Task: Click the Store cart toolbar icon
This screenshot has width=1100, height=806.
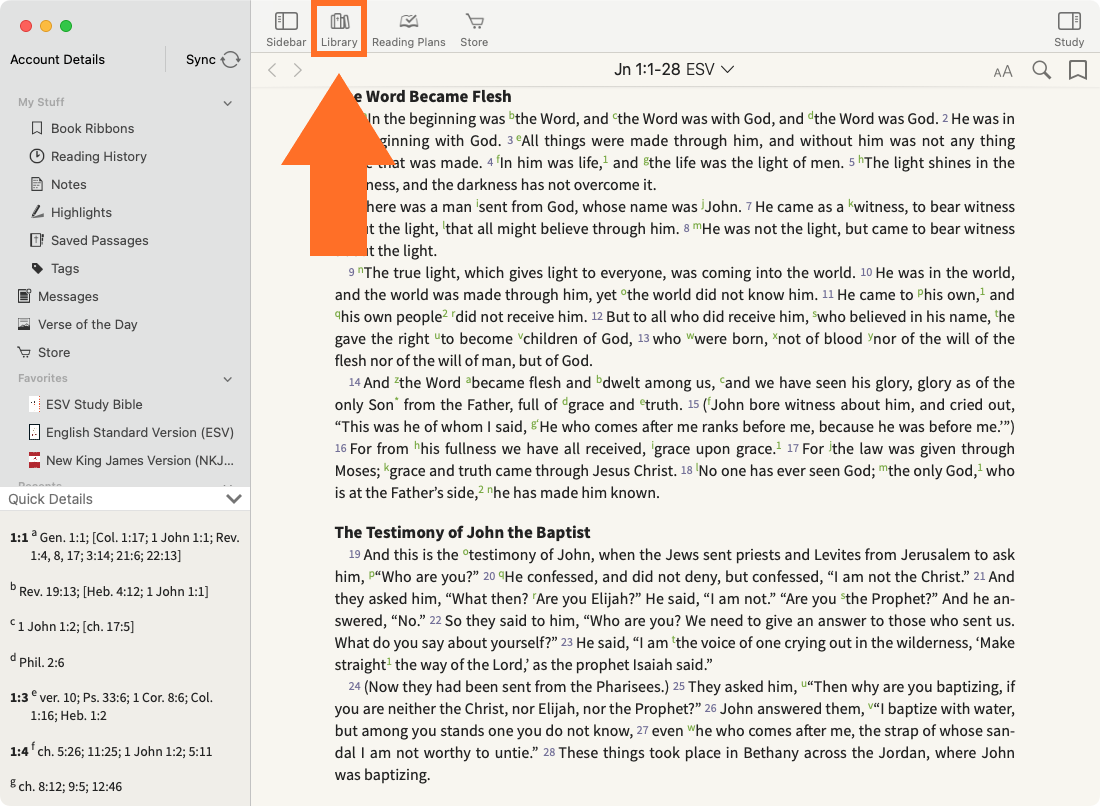Action: pos(474,28)
